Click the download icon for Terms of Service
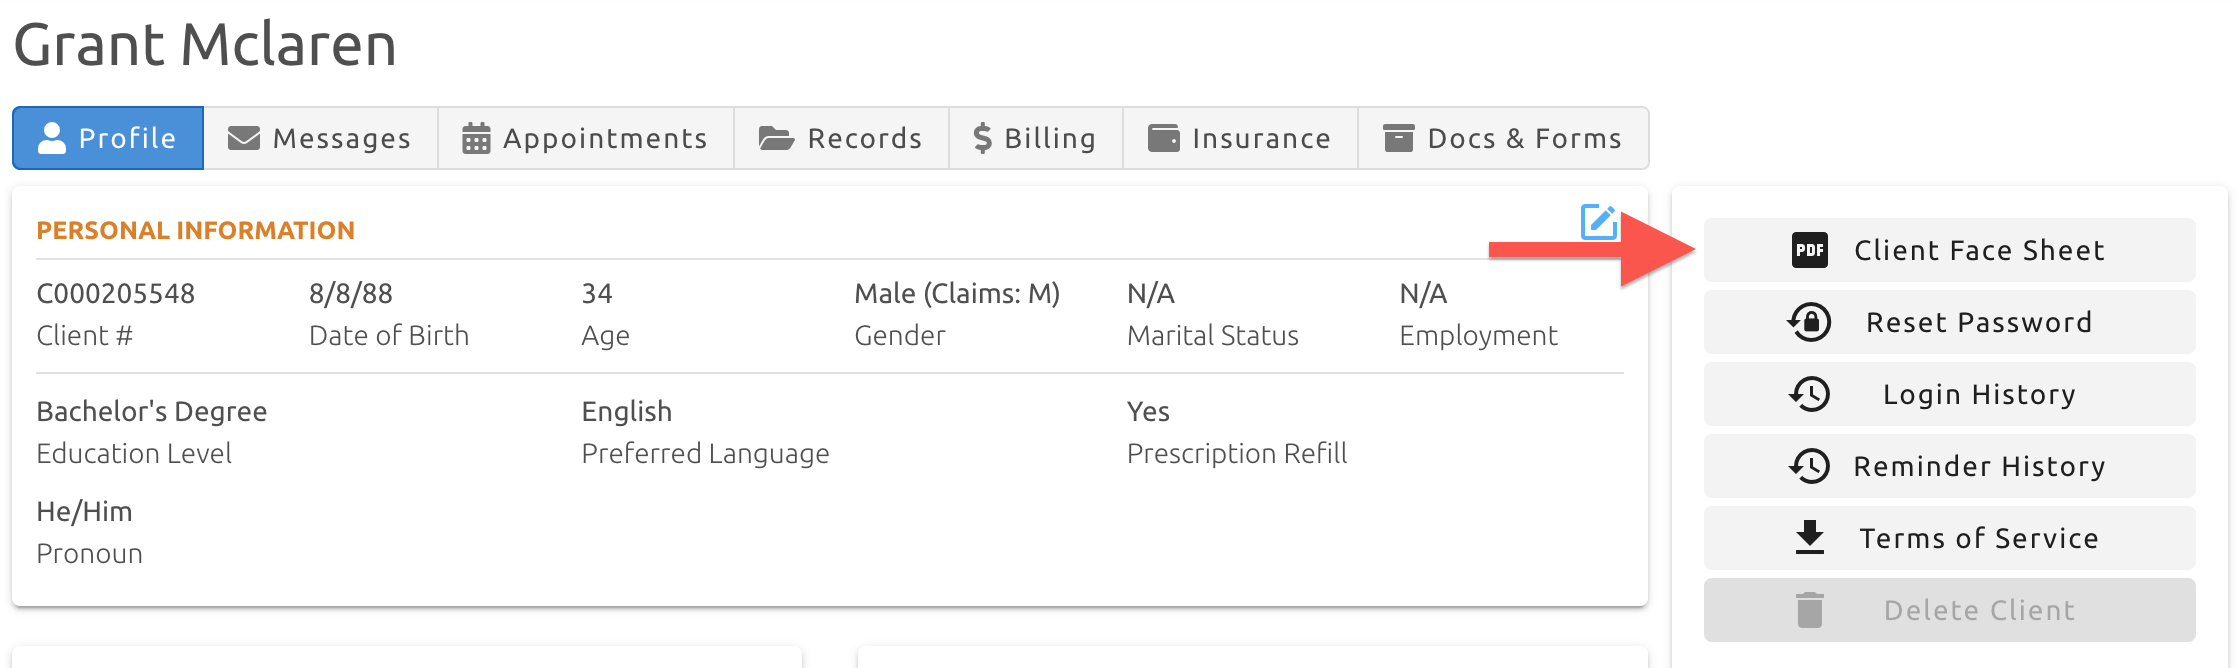Viewport: 2238px width, 668px height. pos(1810,538)
